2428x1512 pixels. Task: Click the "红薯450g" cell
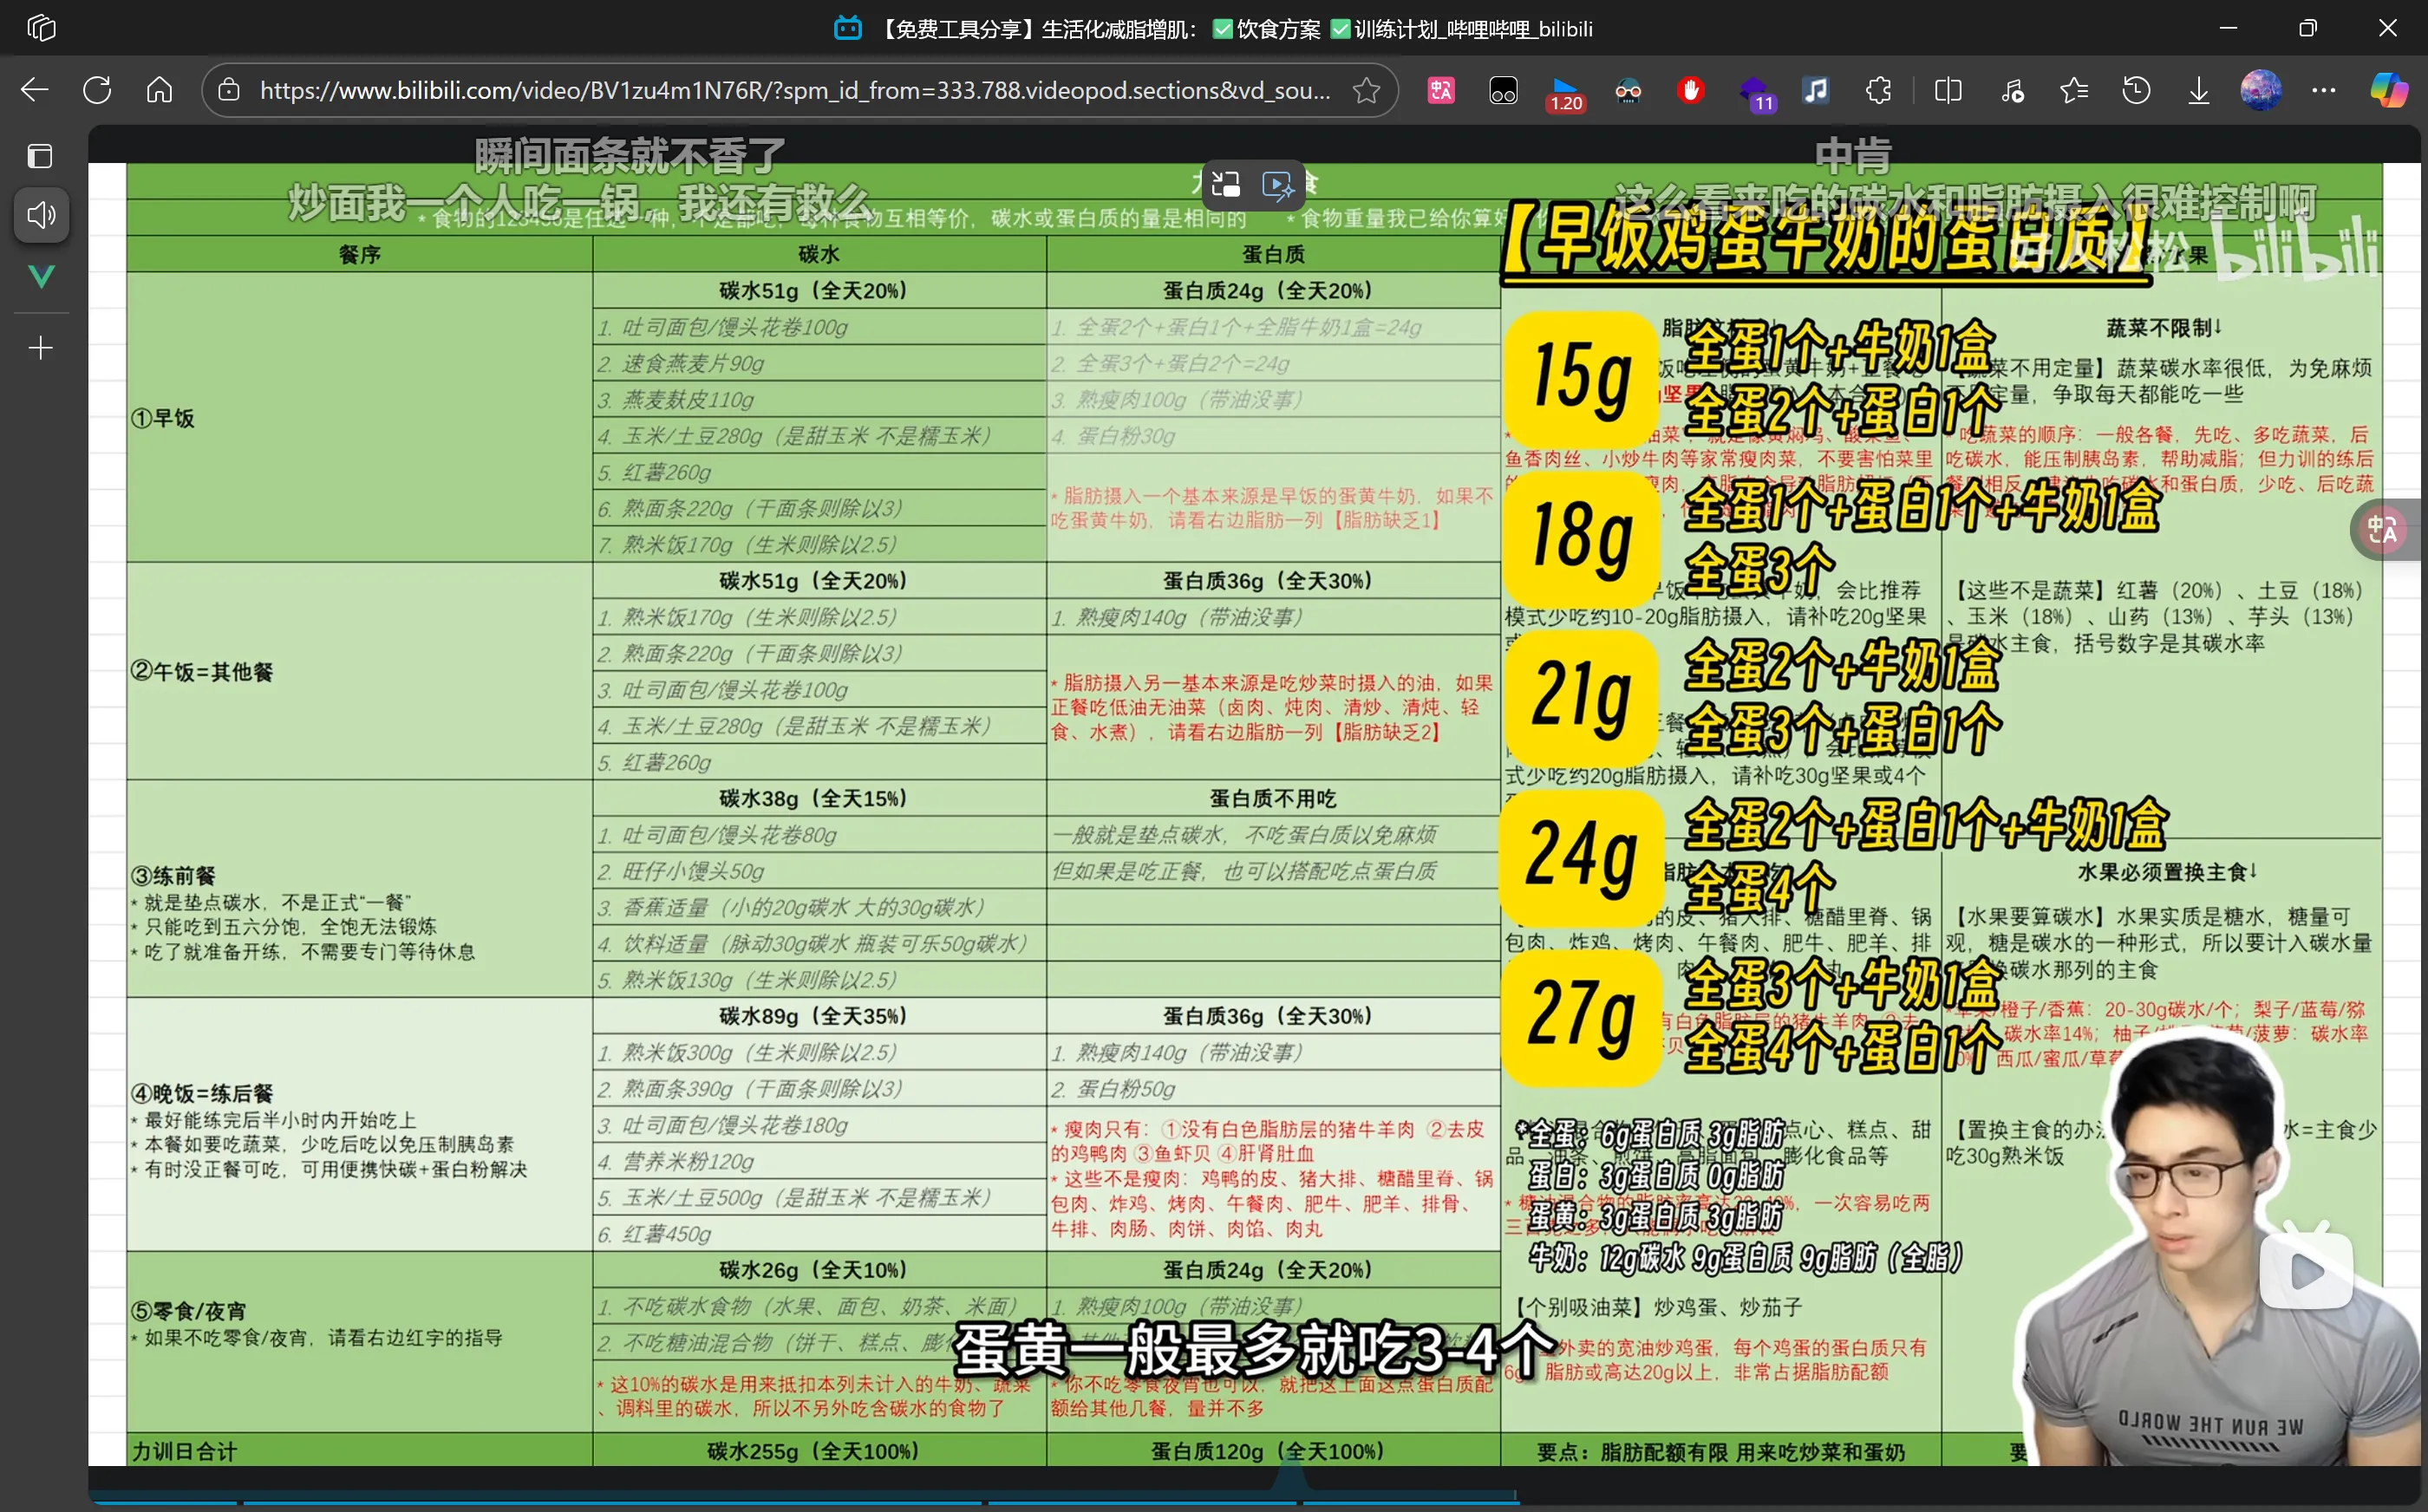click(819, 1234)
